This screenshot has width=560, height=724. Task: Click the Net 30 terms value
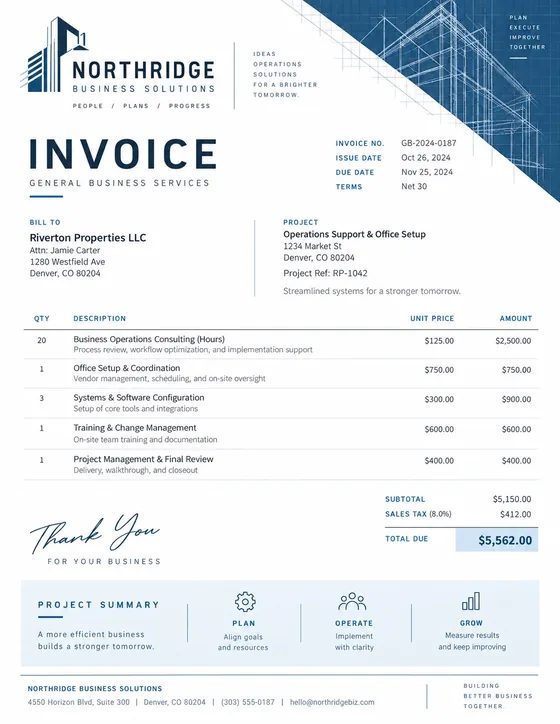(x=414, y=186)
